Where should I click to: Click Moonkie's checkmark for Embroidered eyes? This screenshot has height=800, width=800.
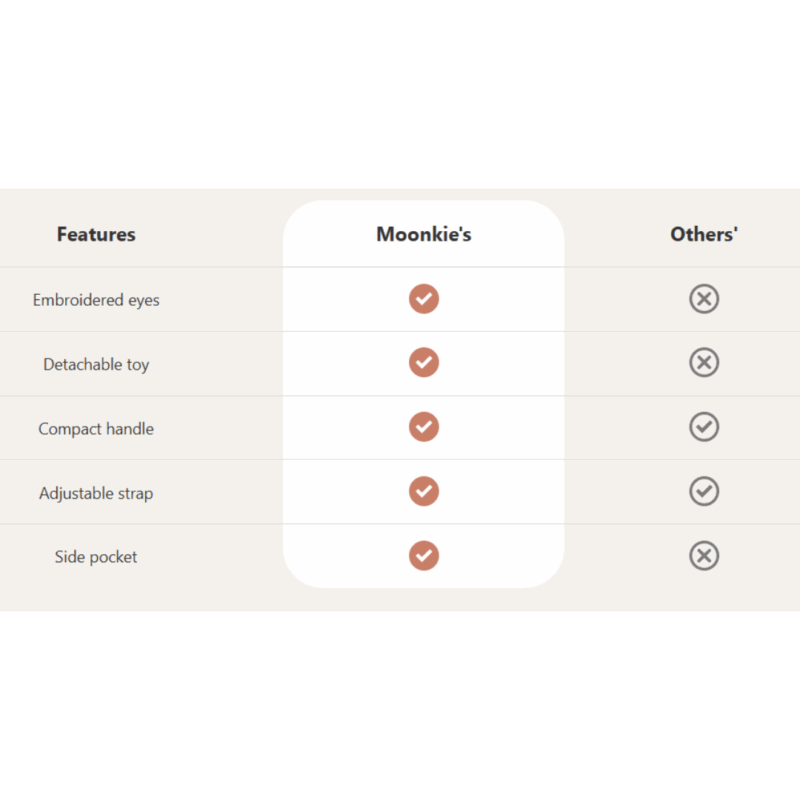(424, 299)
